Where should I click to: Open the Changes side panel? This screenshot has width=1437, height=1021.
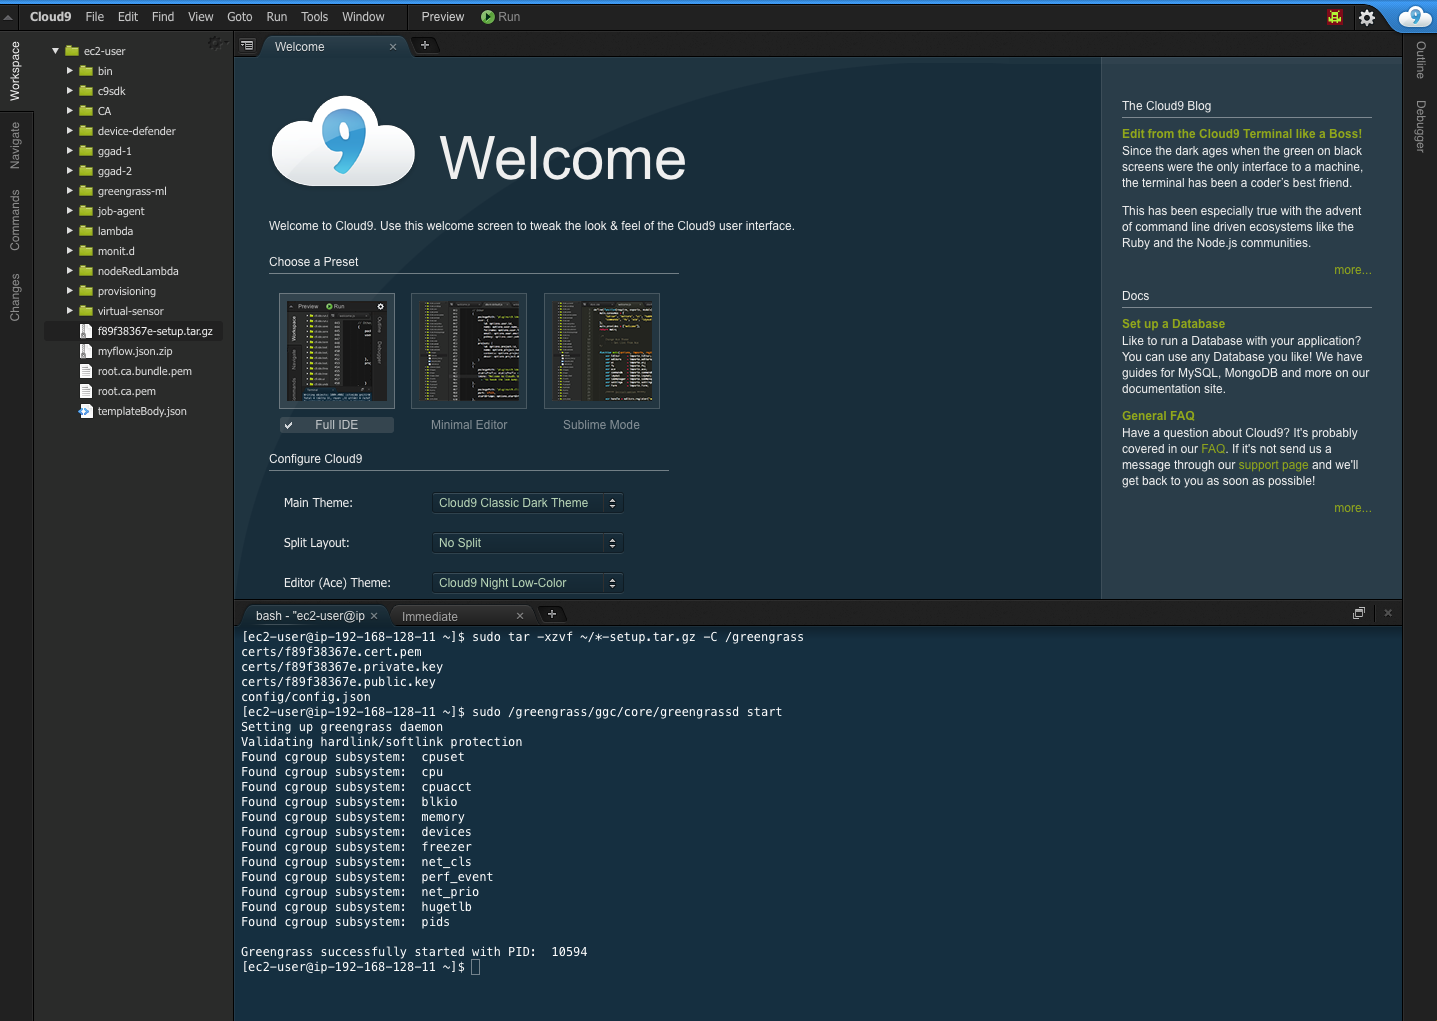[x=15, y=297]
